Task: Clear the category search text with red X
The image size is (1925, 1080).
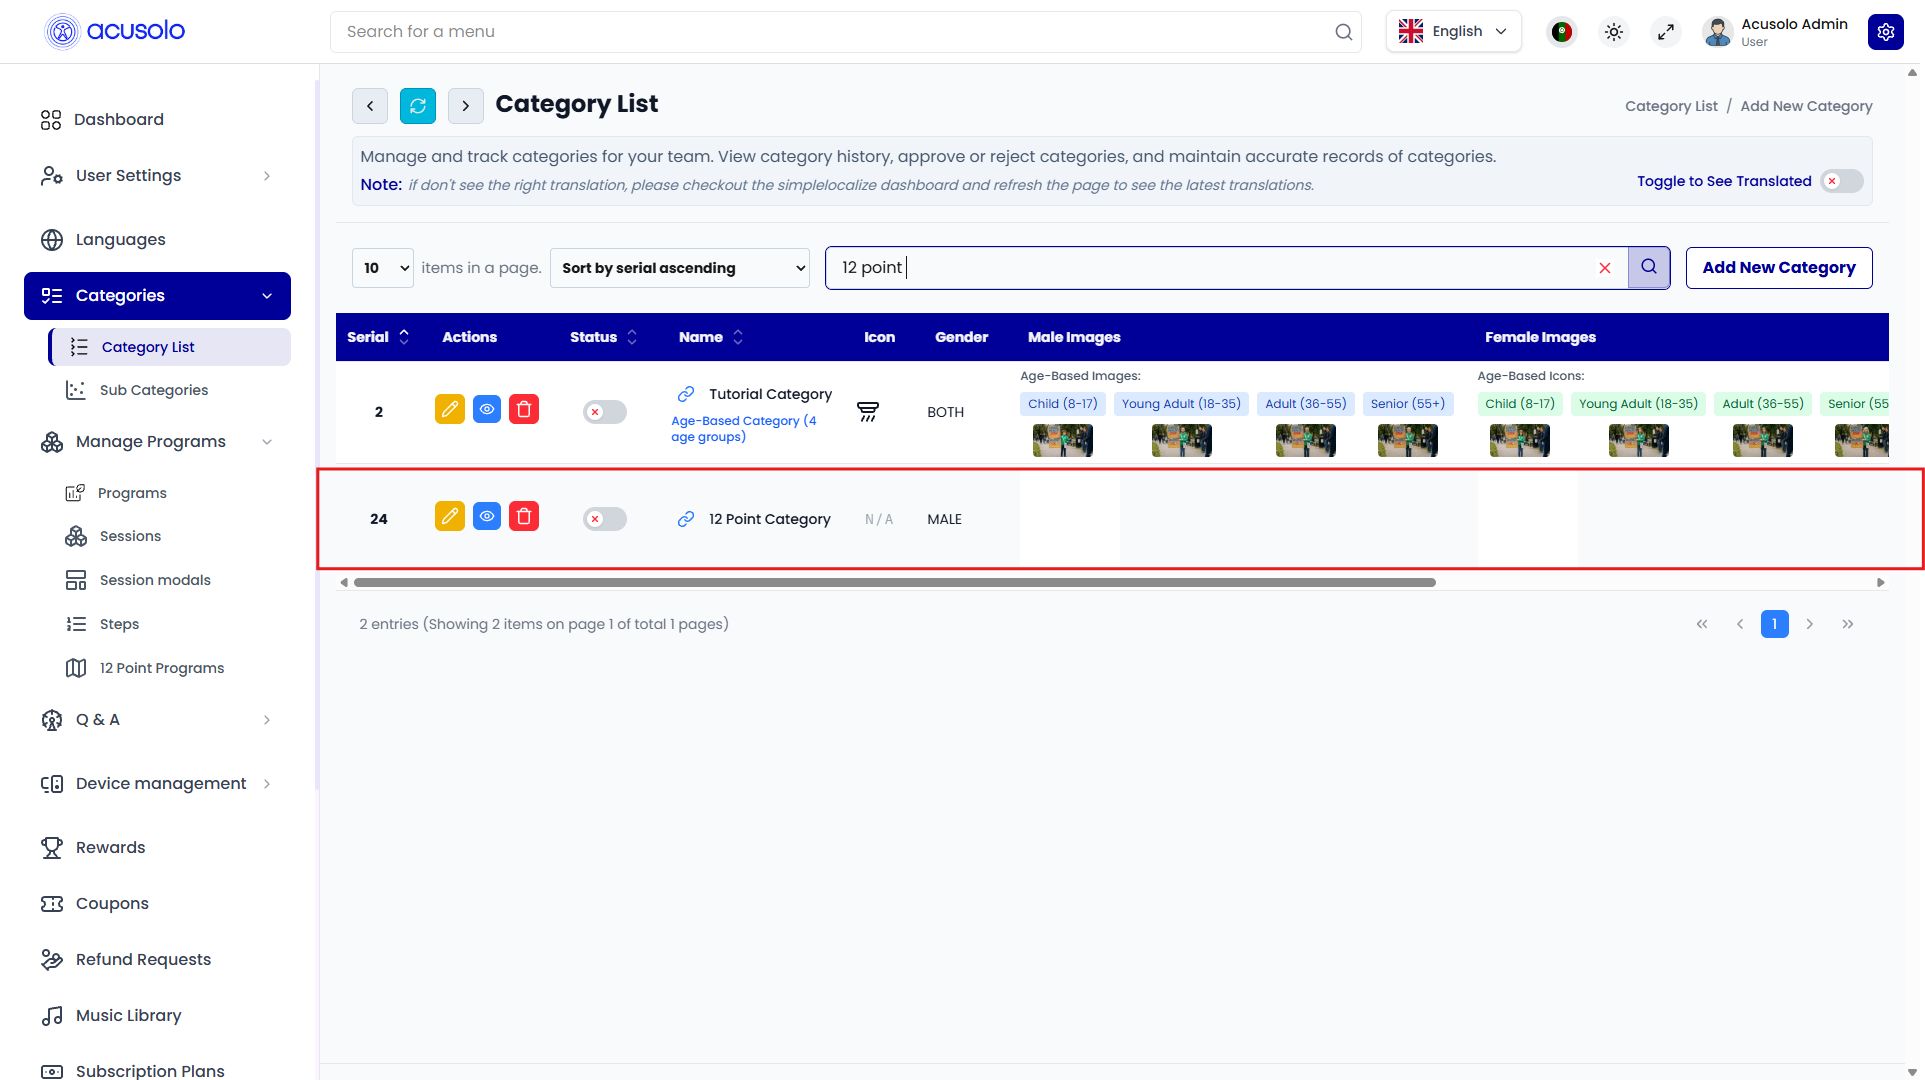Action: coord(1605,268)
